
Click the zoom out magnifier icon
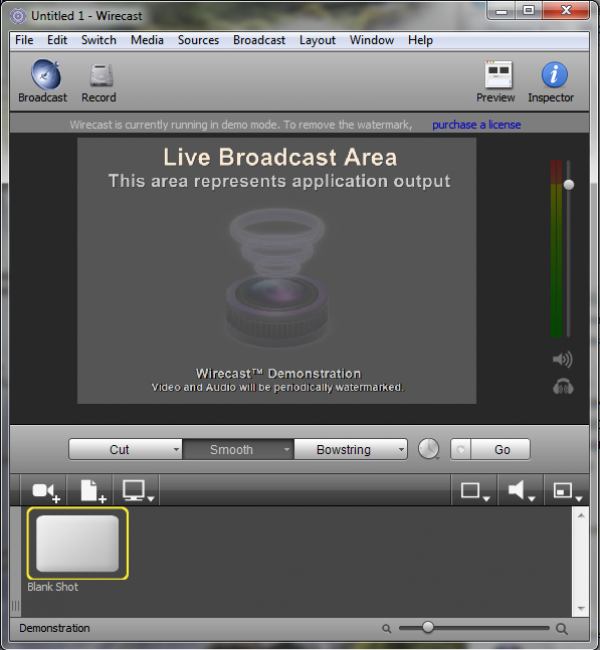pyautogui.click(x=386, y=629)
